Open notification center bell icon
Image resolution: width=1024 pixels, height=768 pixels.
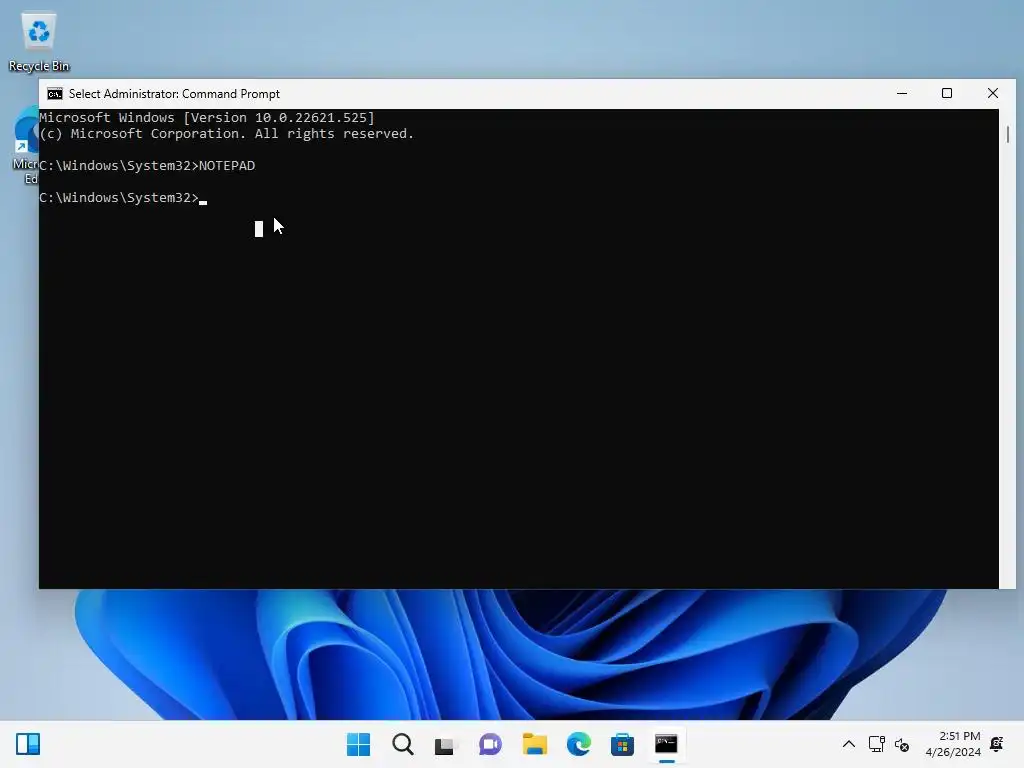pos(997,744)
